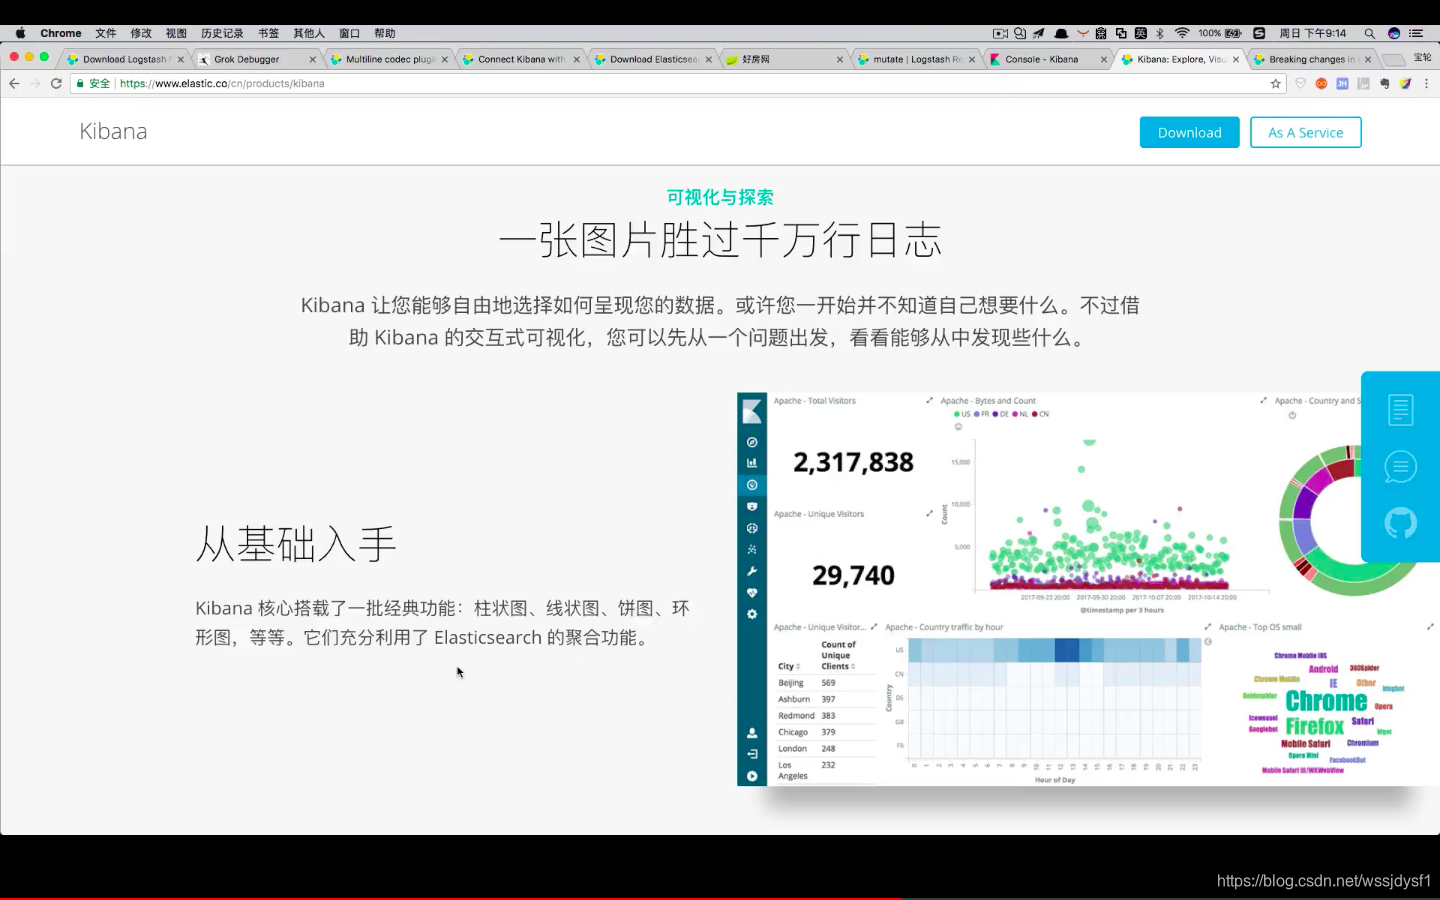The height and width of the screenshot is (900, 1440).
Task: Click the Kibana dashboard screenshot image
Action: tap(1088, 589)
